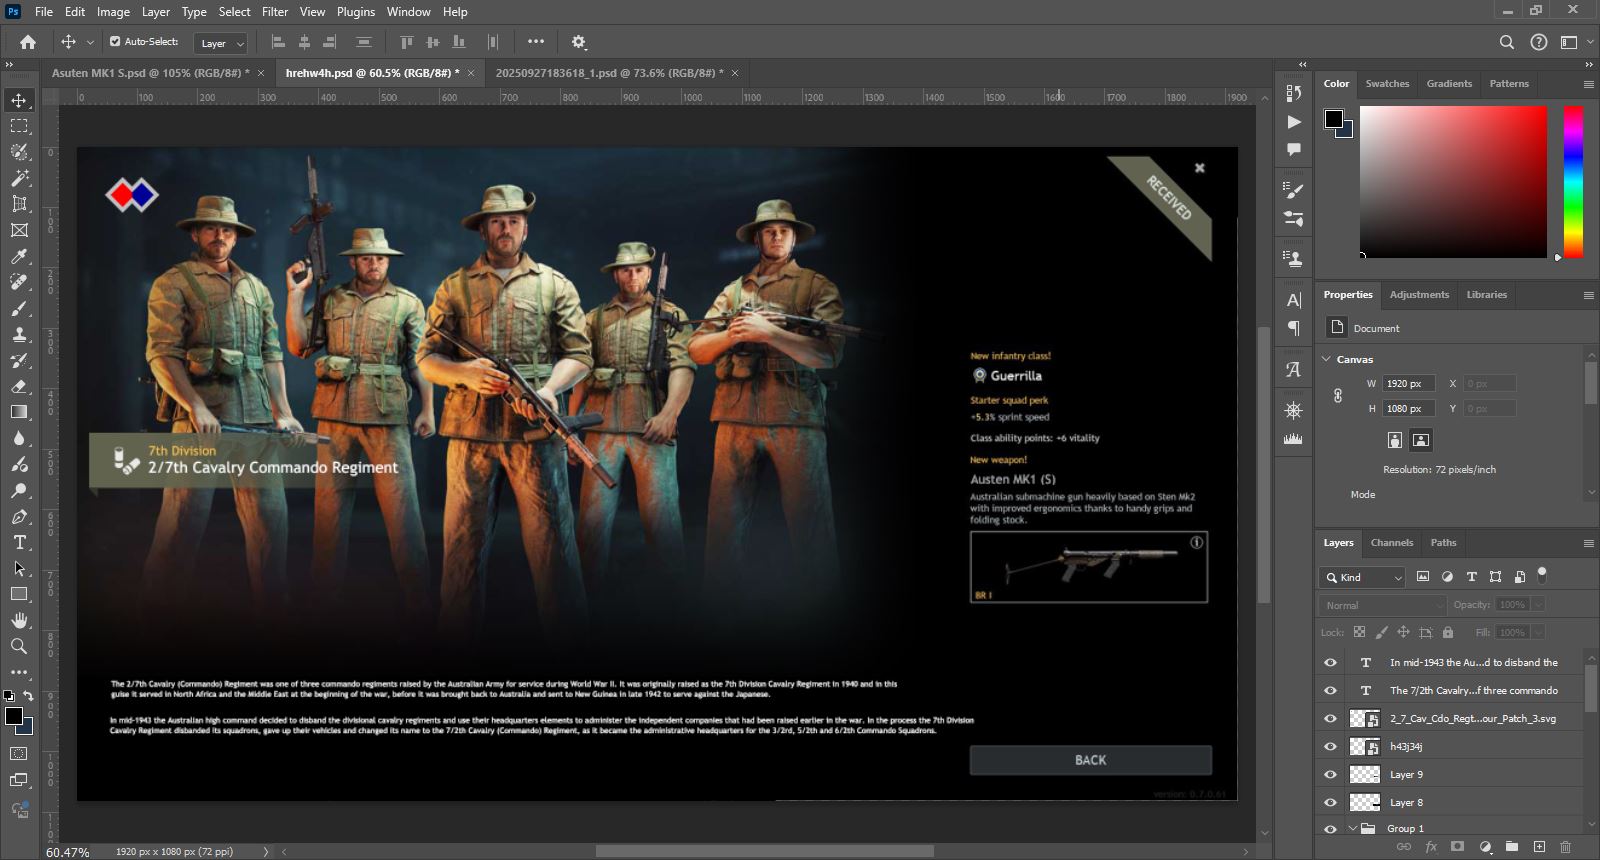Collapse the Group 1 folder
1600x860 pixels.
[1352, 828]
